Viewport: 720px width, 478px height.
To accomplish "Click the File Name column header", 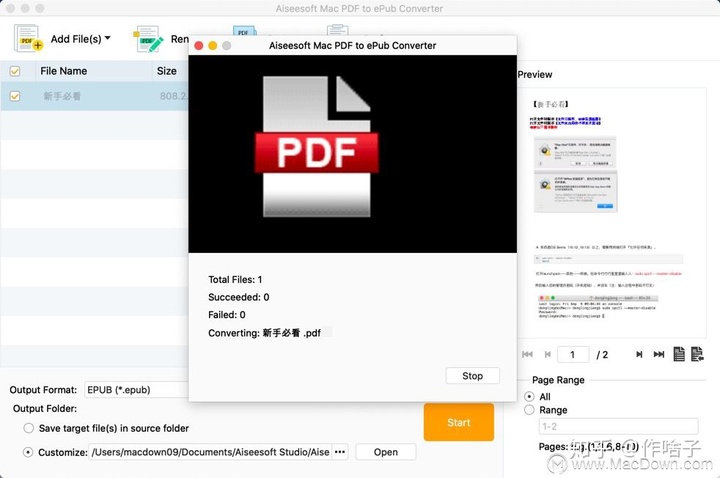I will tap(63, 71).
